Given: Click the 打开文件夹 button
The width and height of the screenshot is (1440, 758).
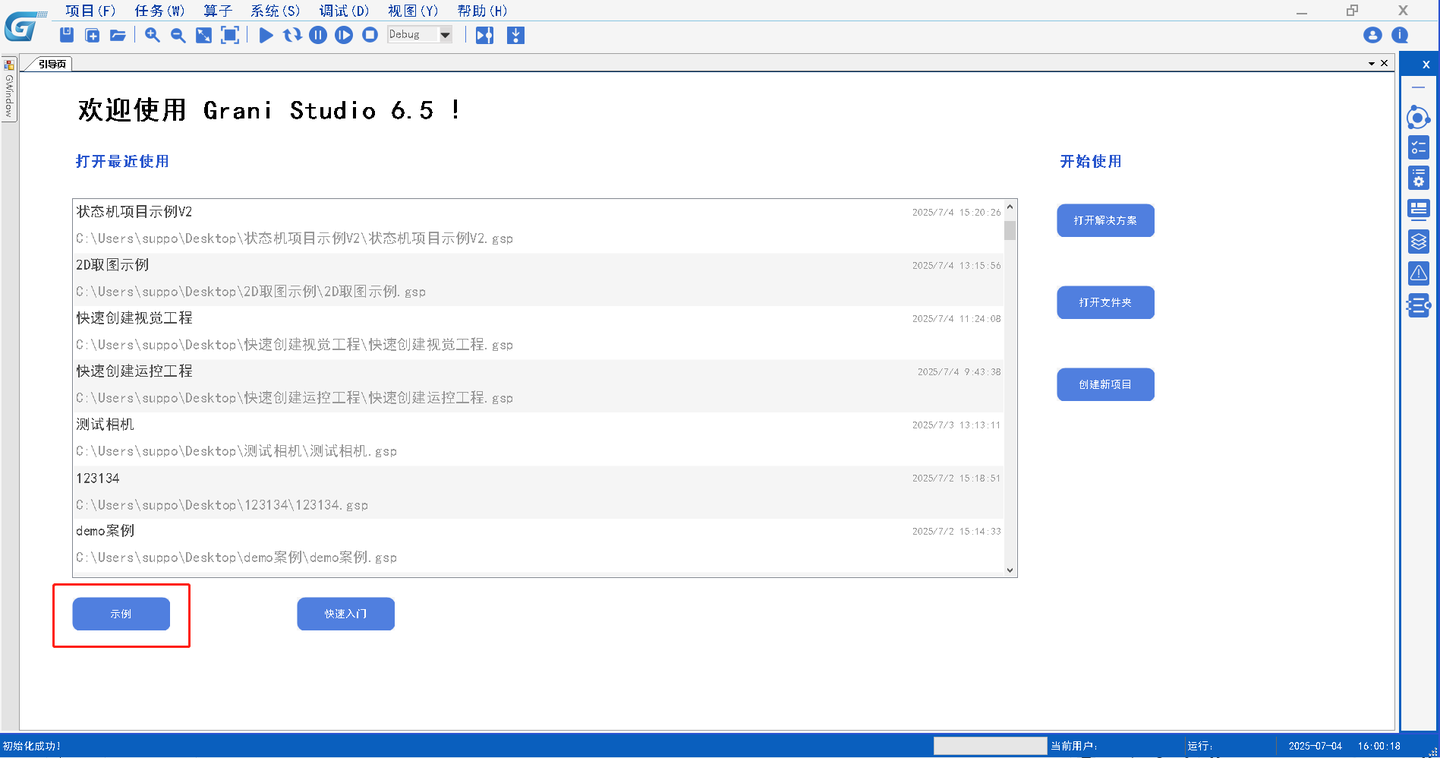Looking at the screenshot, I should point(1105,302).
